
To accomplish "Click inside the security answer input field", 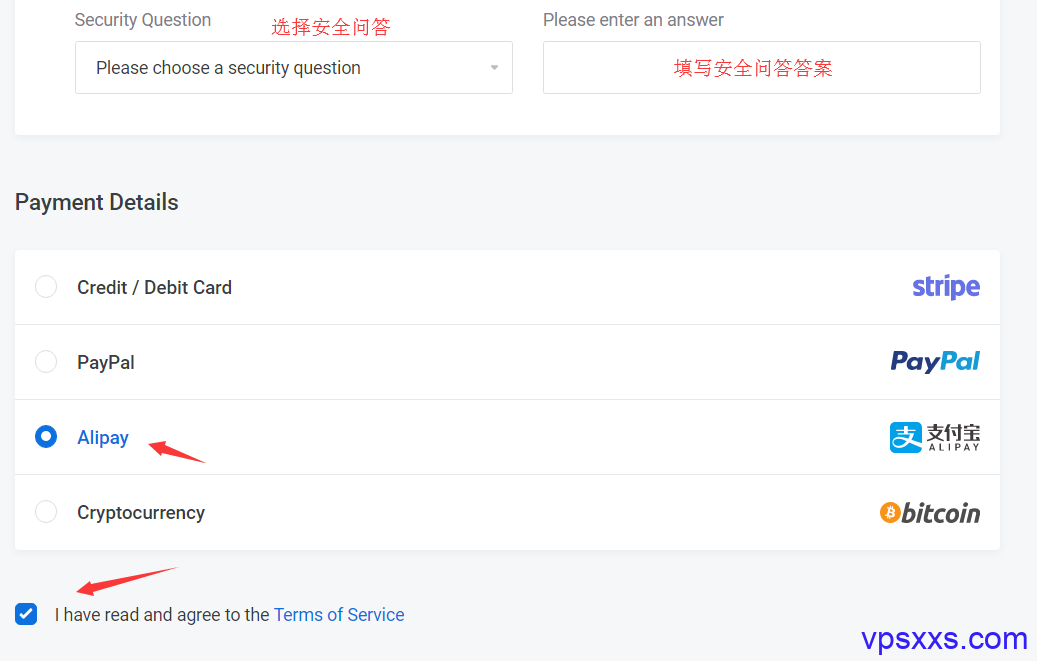I will 762,67.
